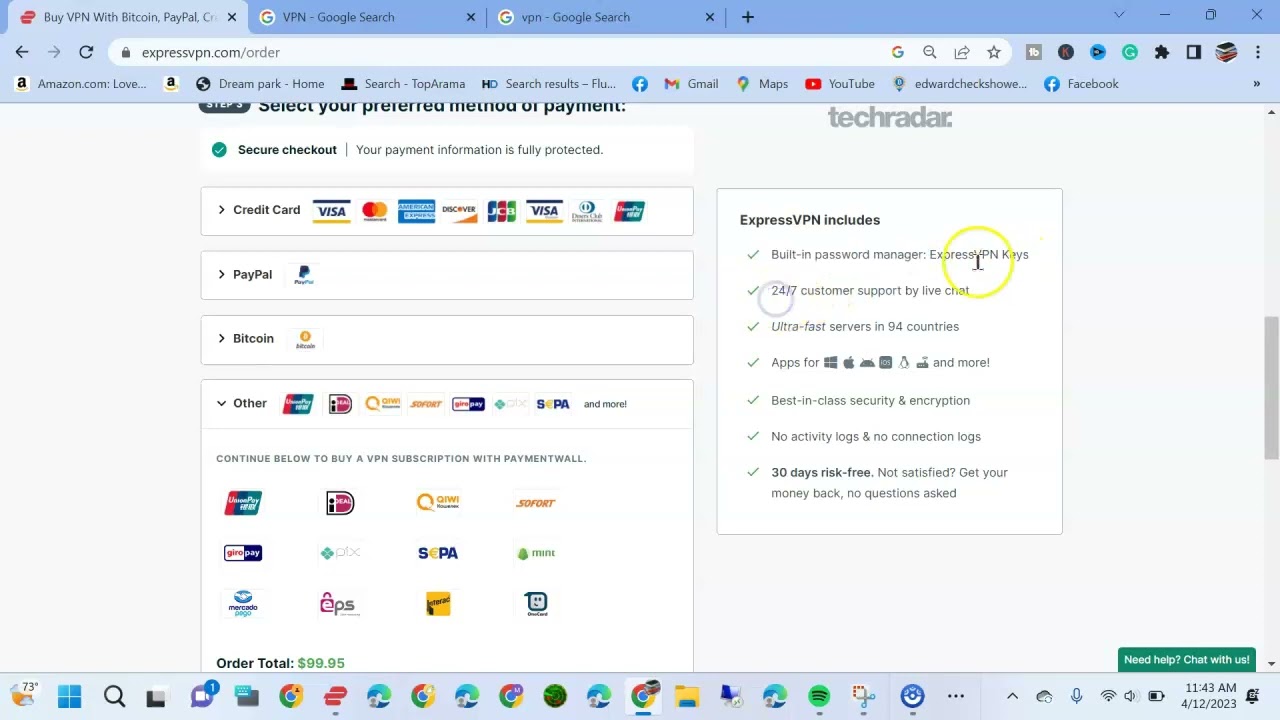Click the Diners Club card logo
This screenshot has width=1280, height=720.
pyautogui.click(x=586, y=211)
